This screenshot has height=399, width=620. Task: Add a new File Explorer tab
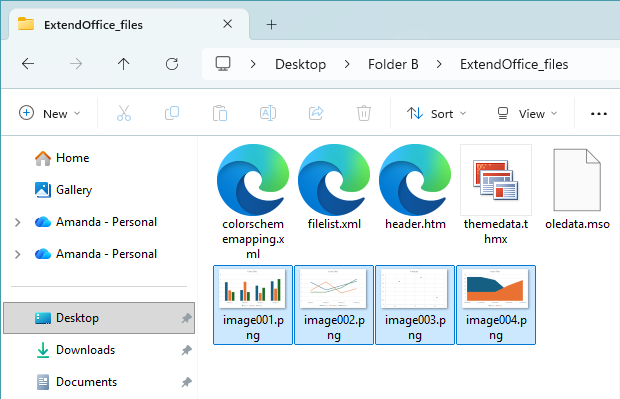click(x=271, y=25)
